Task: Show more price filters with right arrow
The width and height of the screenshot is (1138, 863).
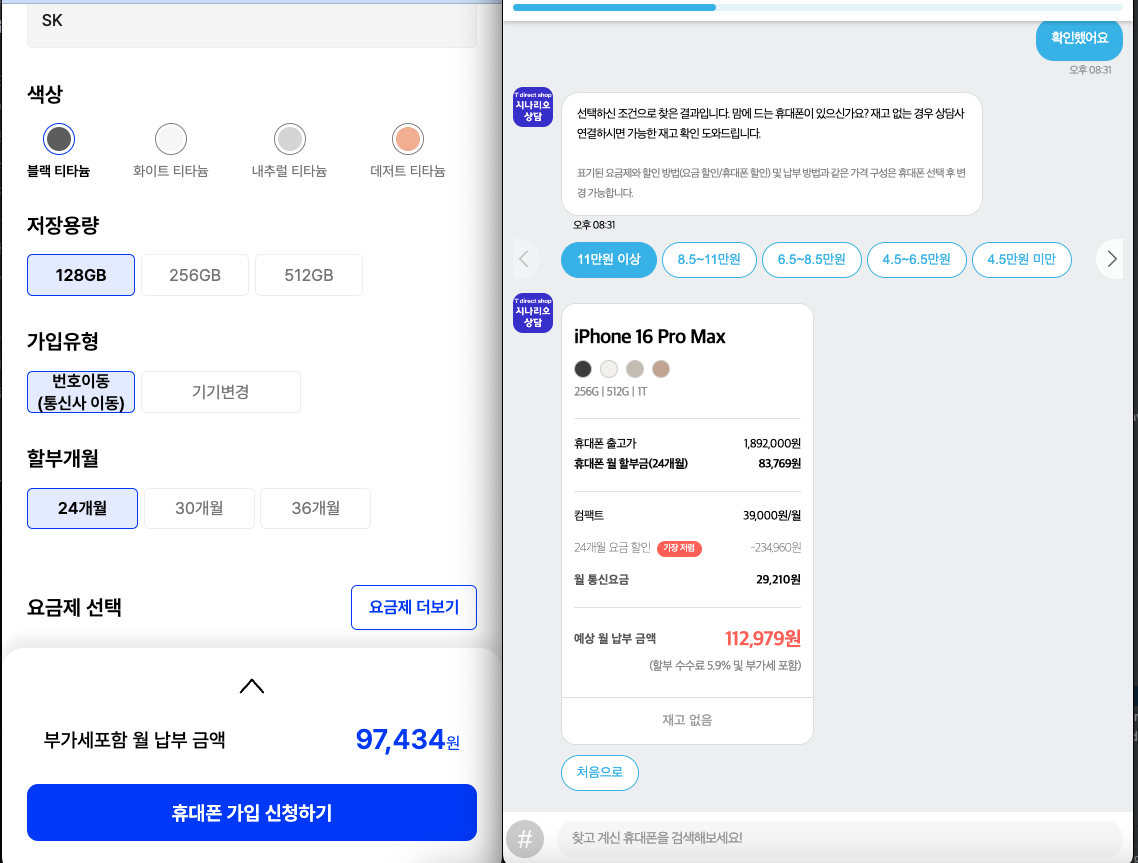Action: pyautogui.click(x=1111, y=259)
